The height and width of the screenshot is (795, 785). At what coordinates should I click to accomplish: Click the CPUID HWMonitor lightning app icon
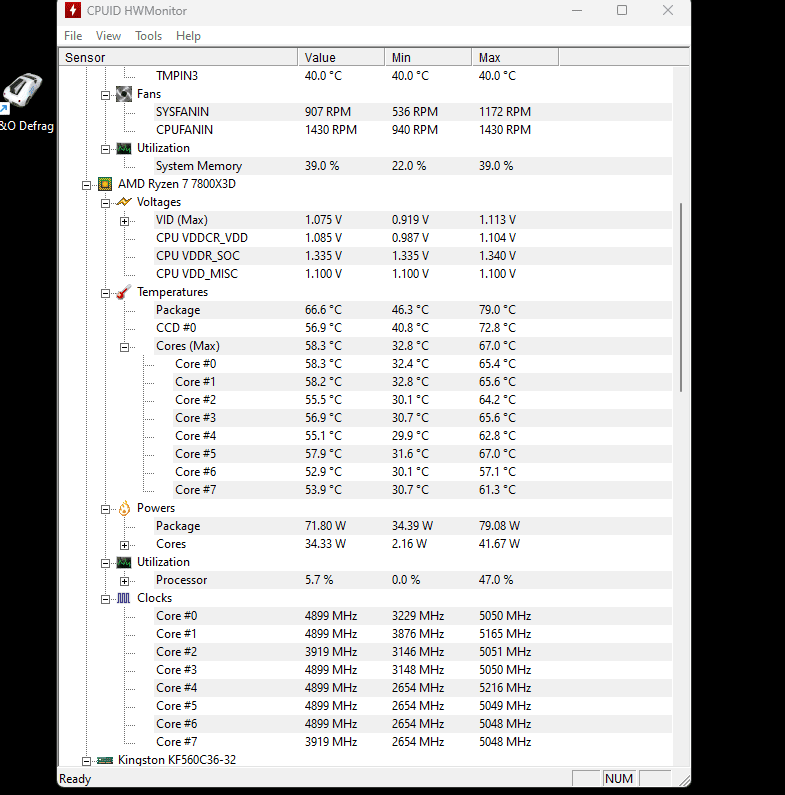click(73, 10)
